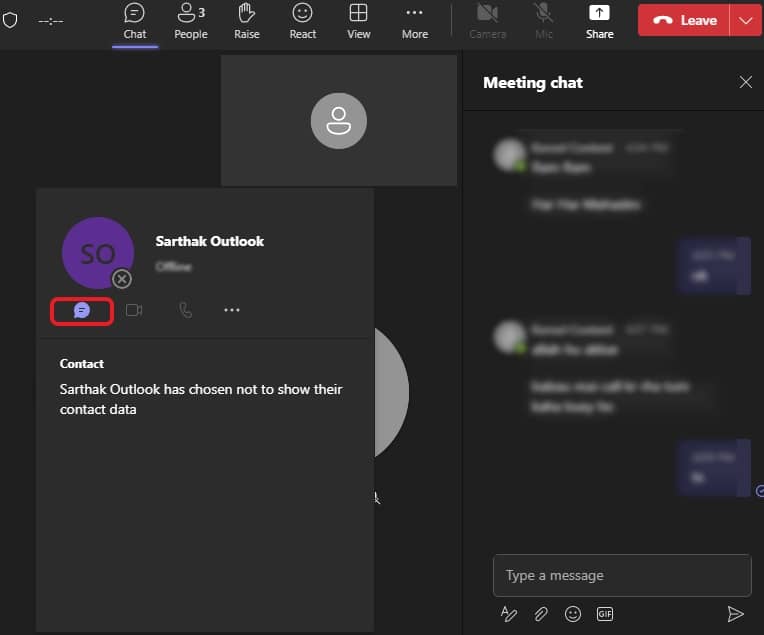This screenshot has width=764, height=635.
Task: Click the meeting timer display
Action: point(51,21)
